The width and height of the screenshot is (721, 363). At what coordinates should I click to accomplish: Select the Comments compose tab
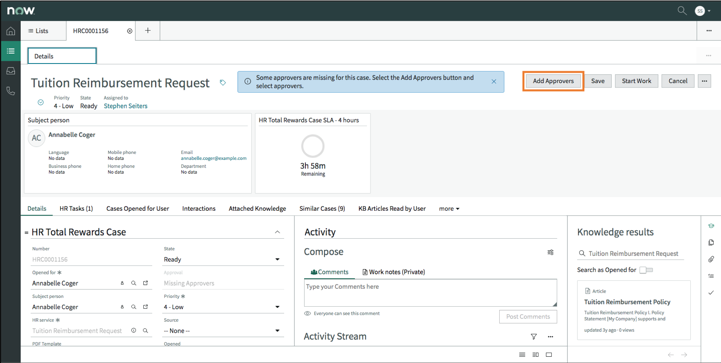329,272
